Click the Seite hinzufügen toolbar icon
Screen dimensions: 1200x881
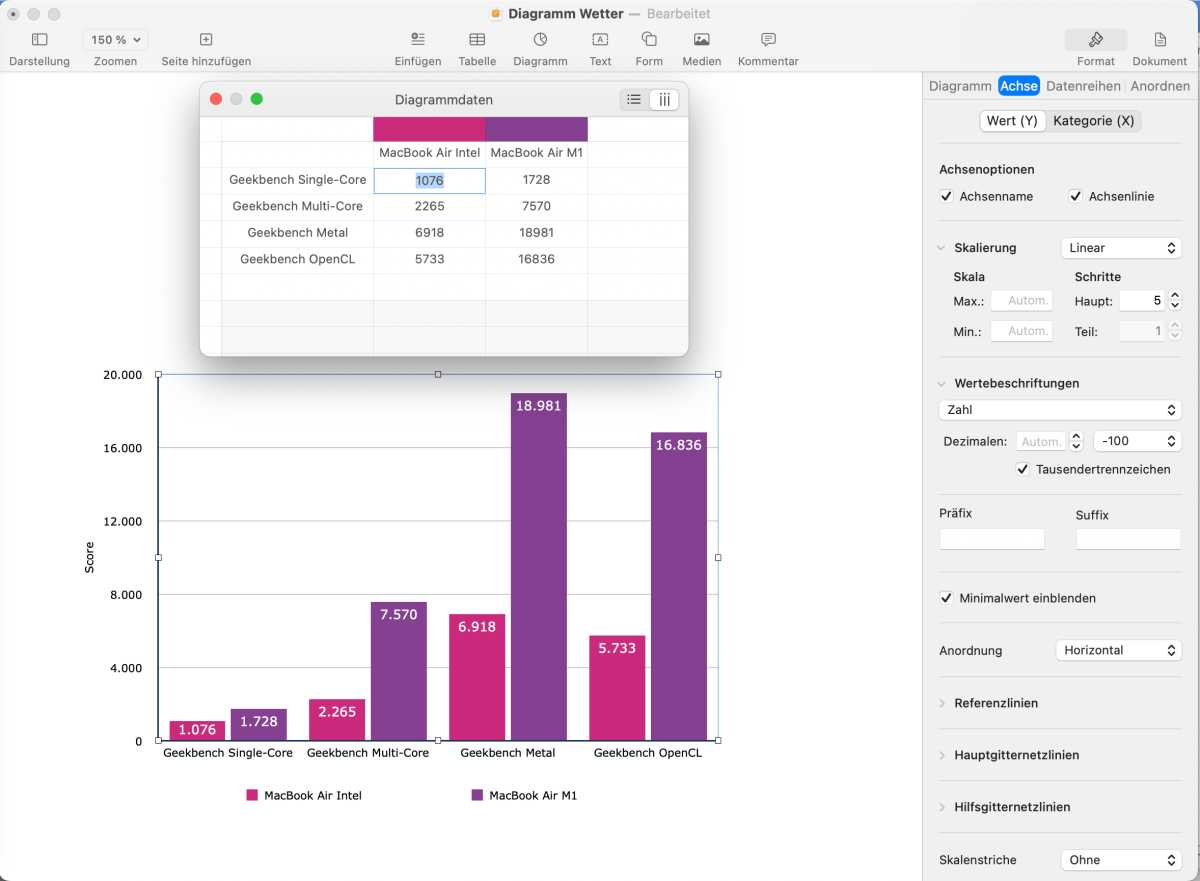[x=206, y=40]
